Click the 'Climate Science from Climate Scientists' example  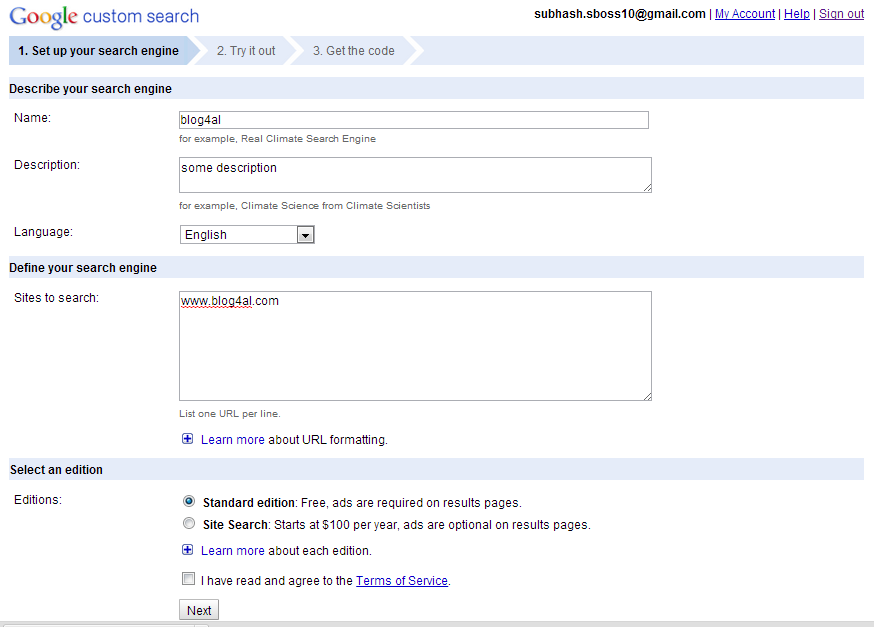point(336,206)
